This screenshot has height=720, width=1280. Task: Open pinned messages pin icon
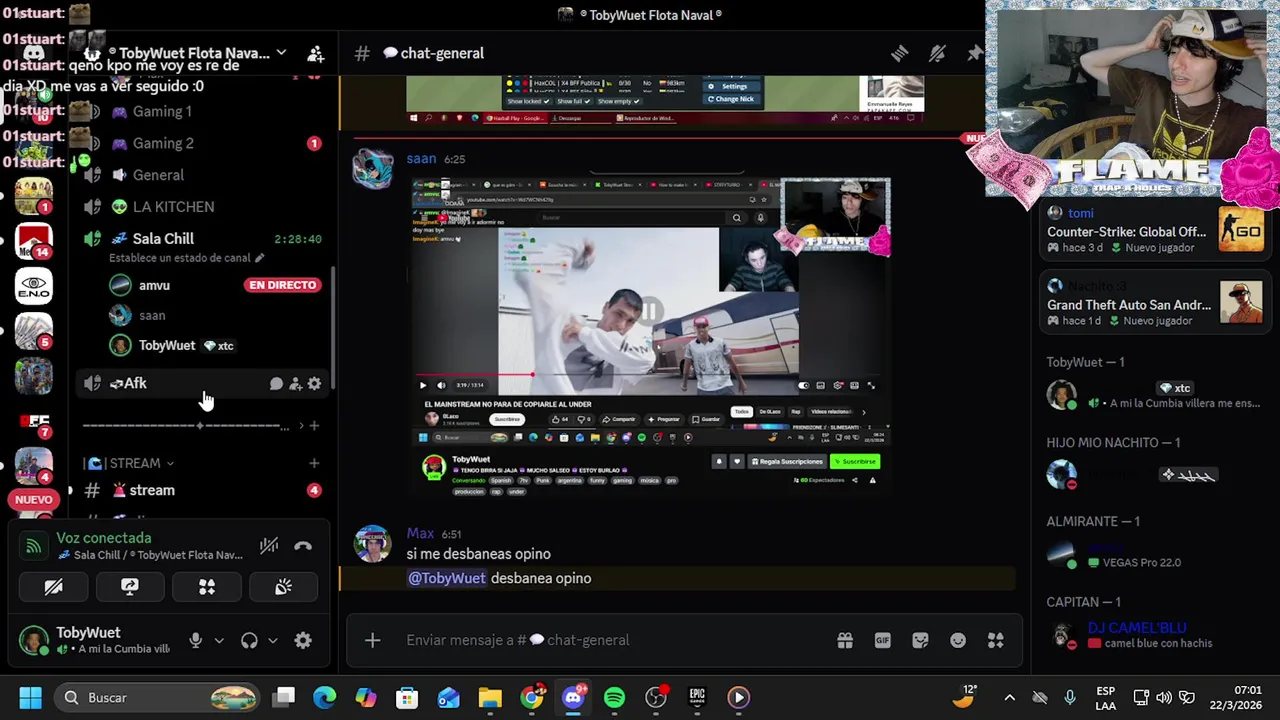pyautogui.click(x=974, y=53)
